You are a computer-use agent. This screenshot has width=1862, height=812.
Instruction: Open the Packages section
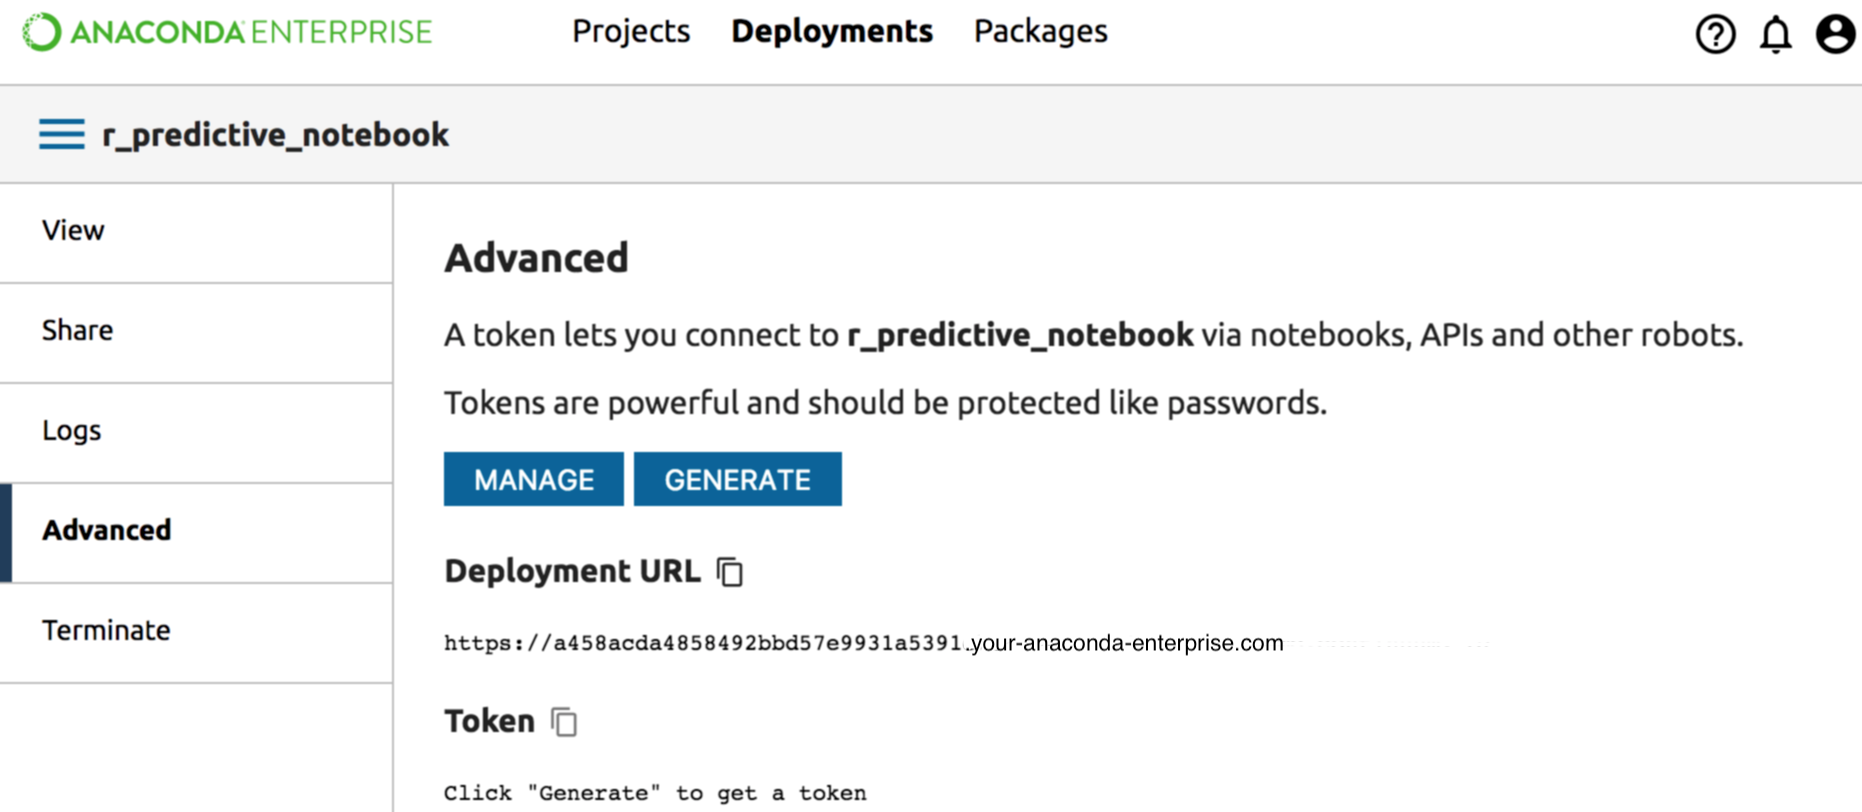[1040, 32]
